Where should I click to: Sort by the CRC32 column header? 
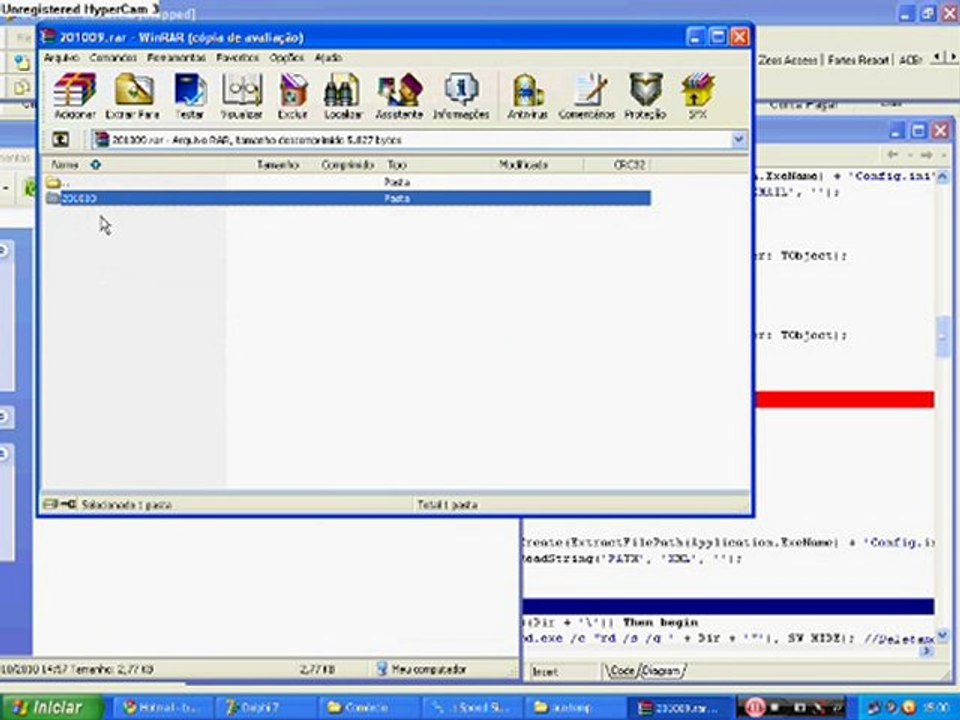[629, 165]
